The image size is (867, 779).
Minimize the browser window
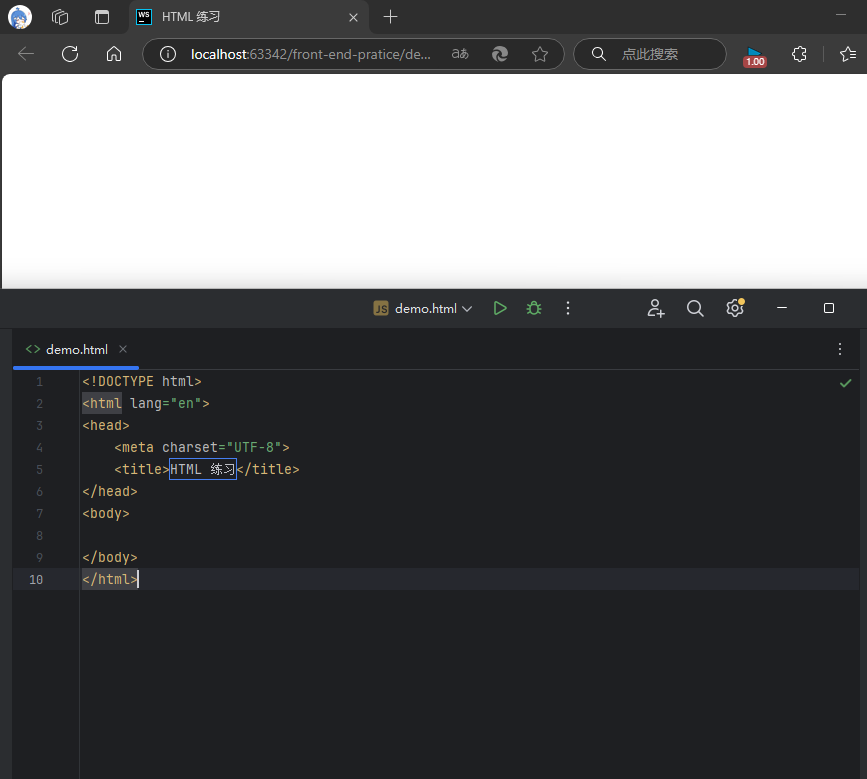[841, 15]
